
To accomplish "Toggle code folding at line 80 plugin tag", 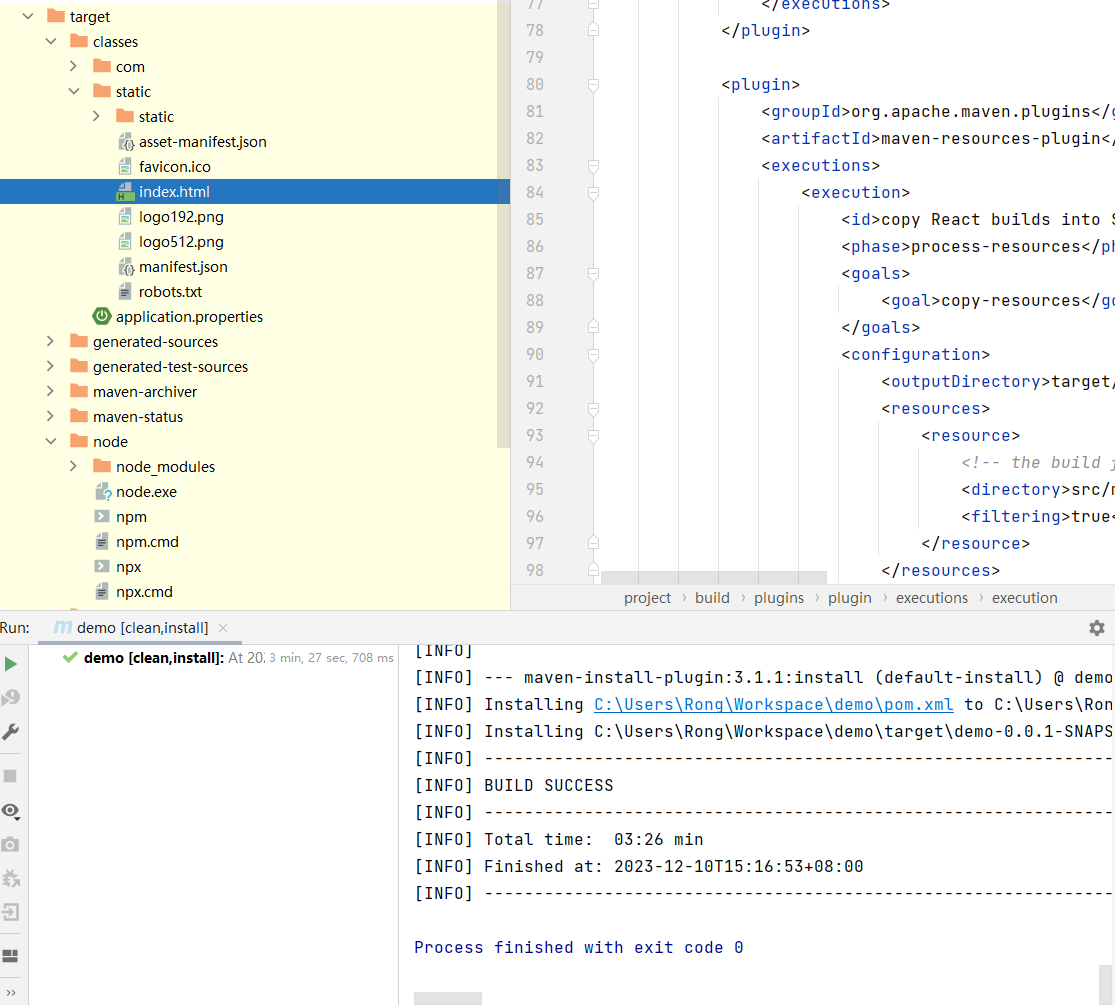I will tap(593, 85).
